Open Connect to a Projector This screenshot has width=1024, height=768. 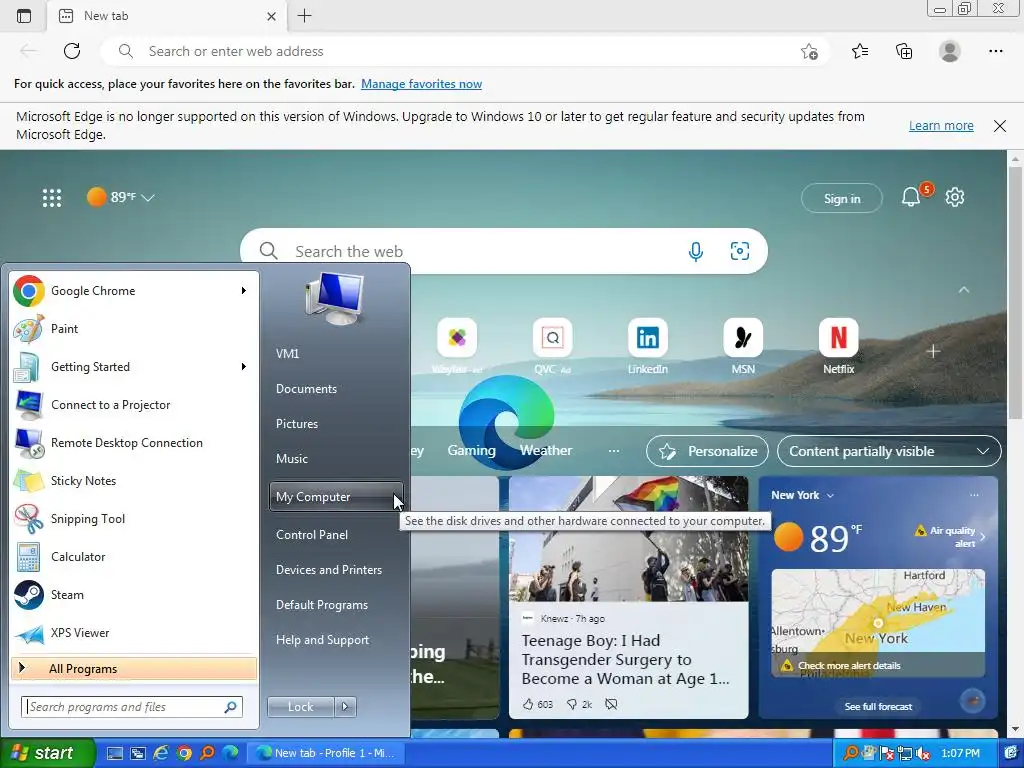coord(134,405)
